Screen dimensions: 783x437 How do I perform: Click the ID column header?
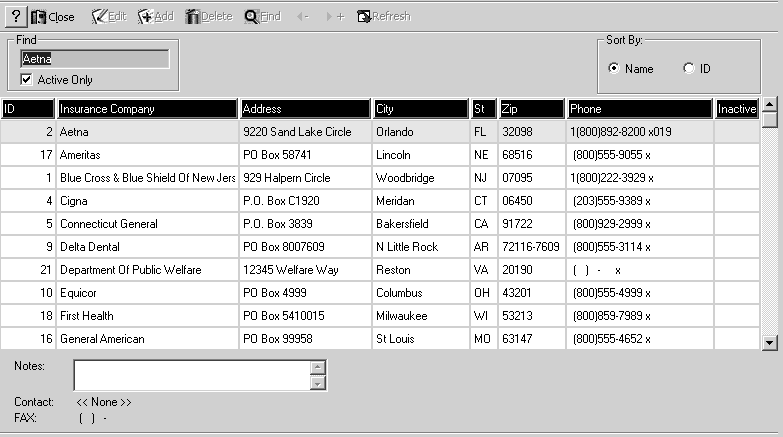tap(27, 109)
